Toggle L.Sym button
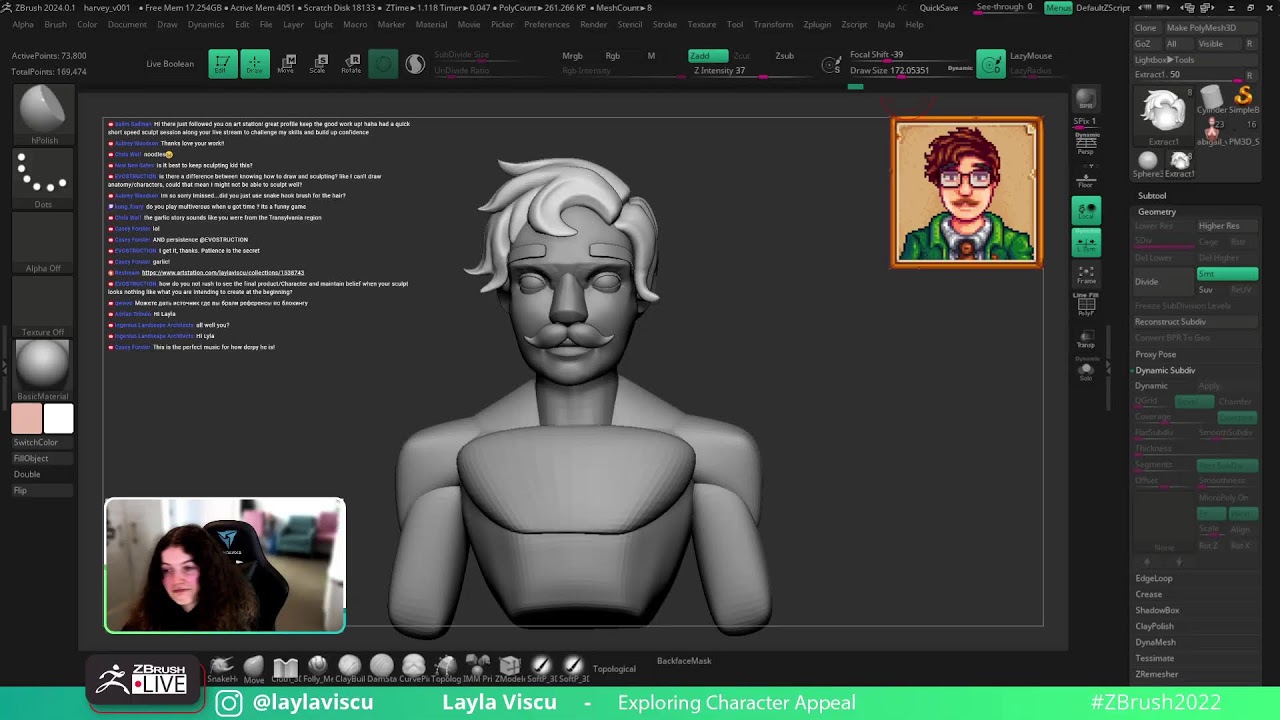The width and height of the screenshot is (1280, 720). (1086, 242)
